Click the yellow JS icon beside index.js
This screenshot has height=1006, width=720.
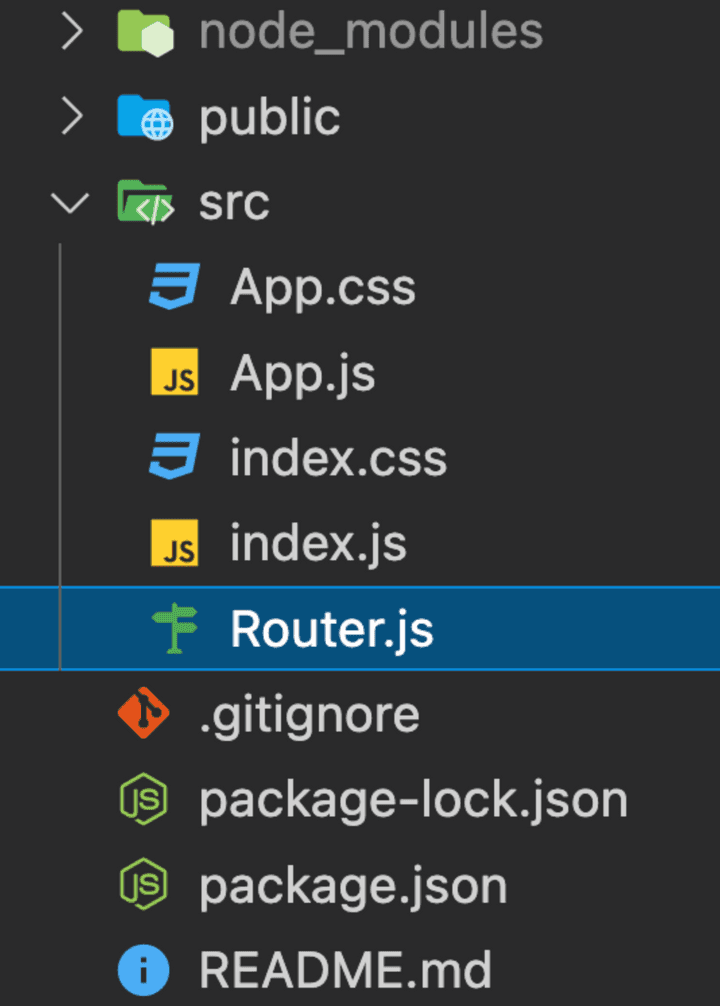pos(174,545)
